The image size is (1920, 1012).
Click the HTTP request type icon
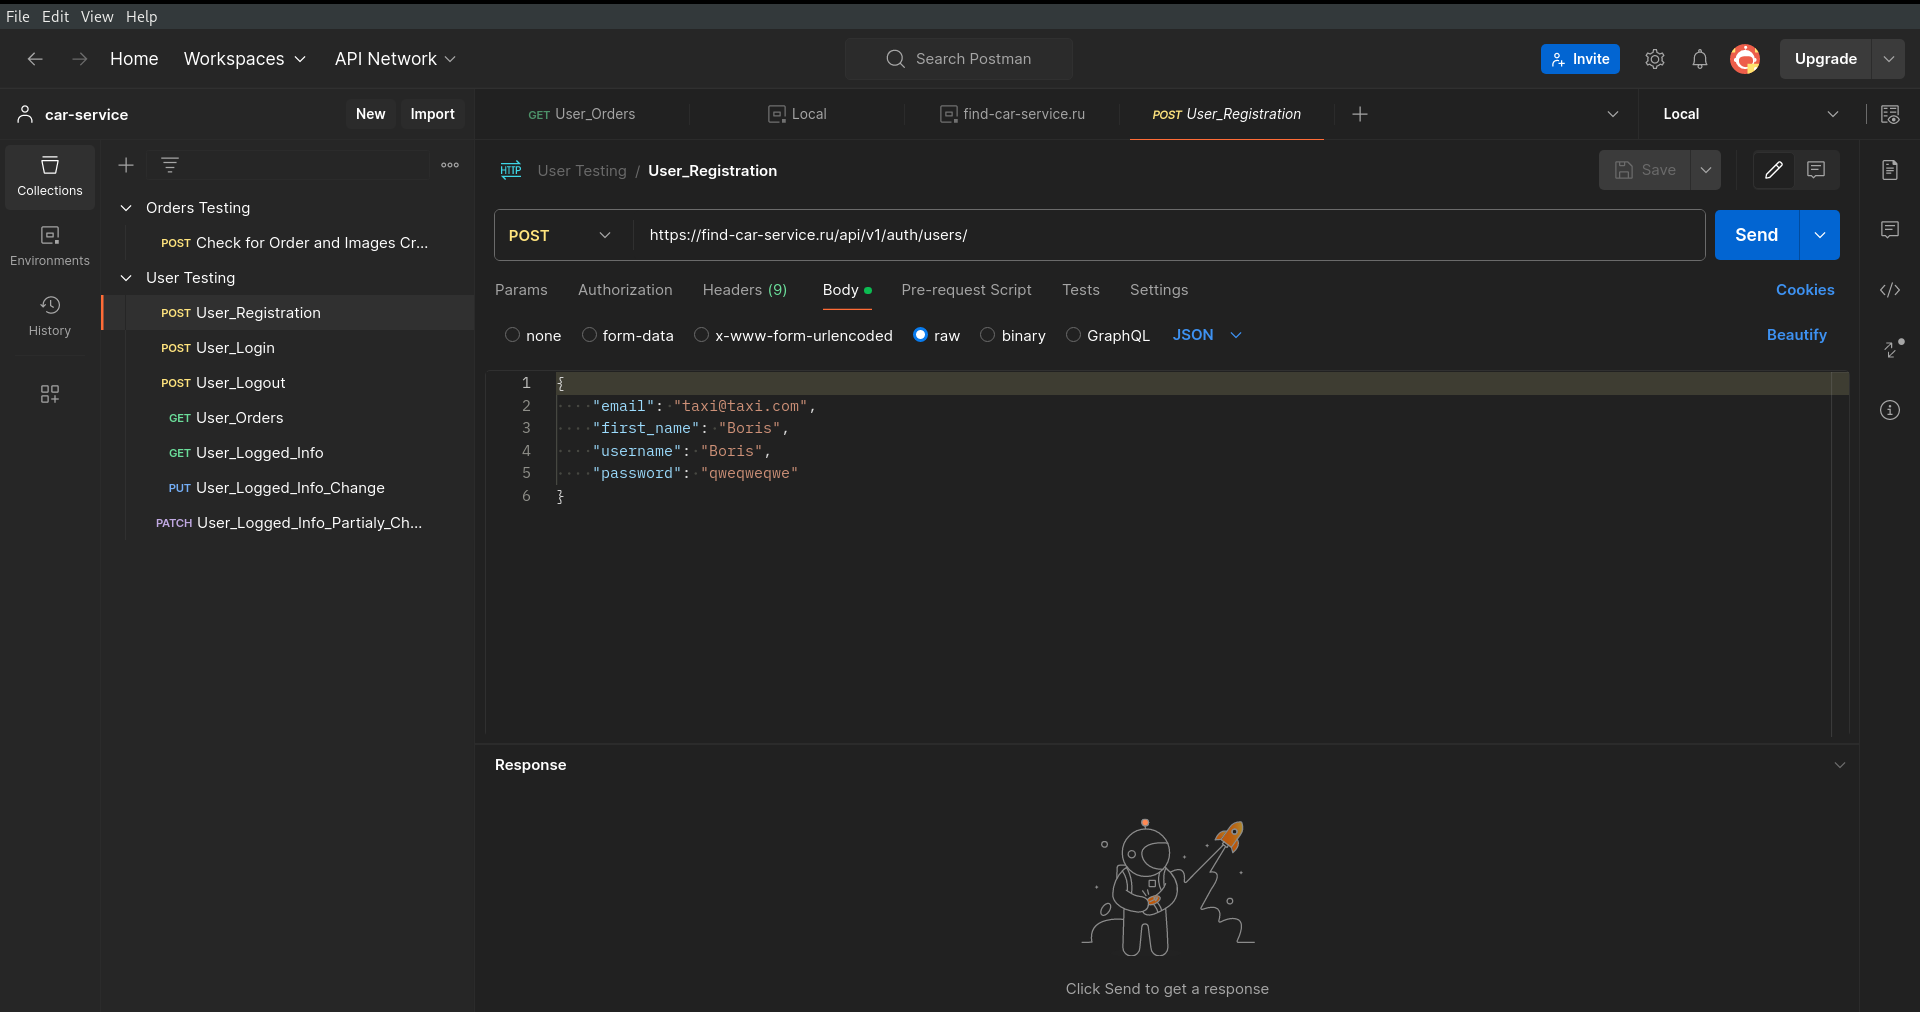[x=511, y=170]
